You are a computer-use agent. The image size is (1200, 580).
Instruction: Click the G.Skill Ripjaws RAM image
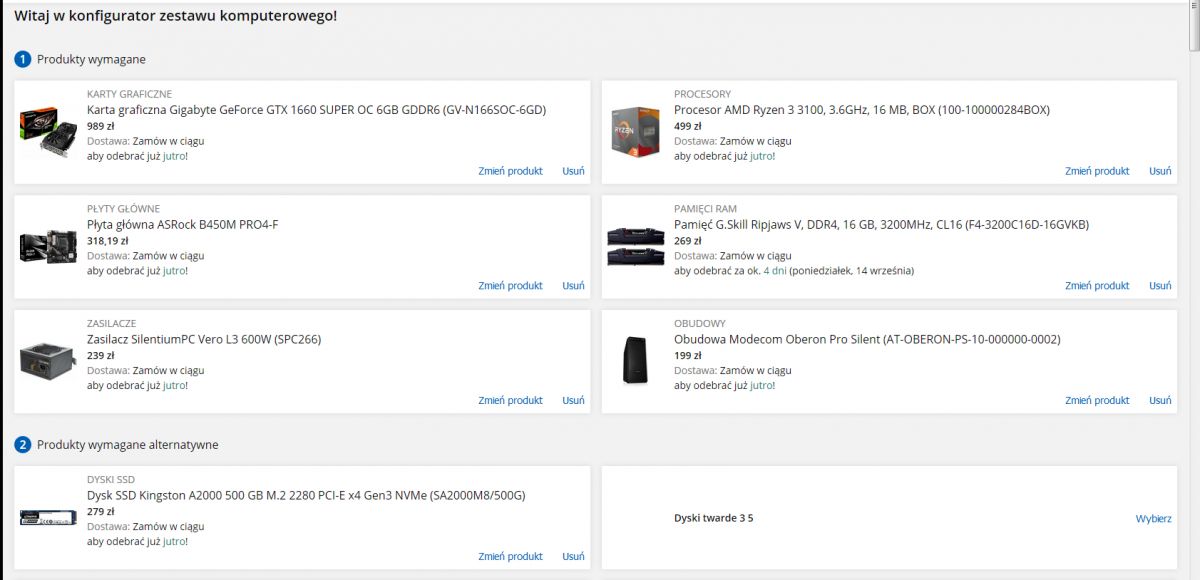635,246
